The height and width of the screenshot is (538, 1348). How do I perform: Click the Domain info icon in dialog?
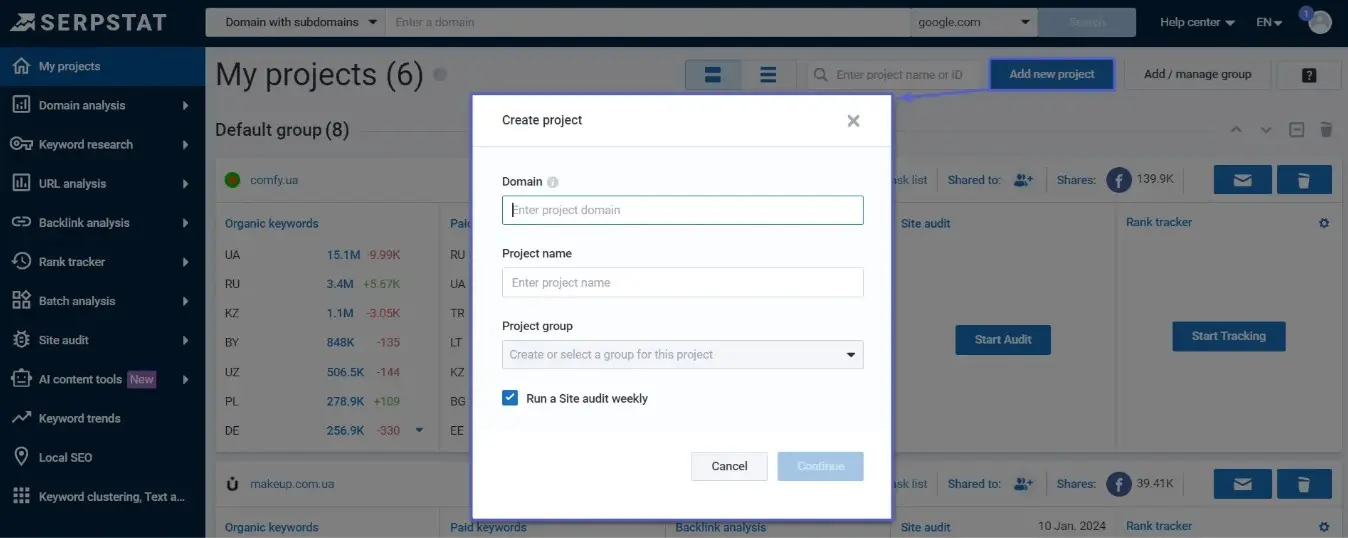553,182
